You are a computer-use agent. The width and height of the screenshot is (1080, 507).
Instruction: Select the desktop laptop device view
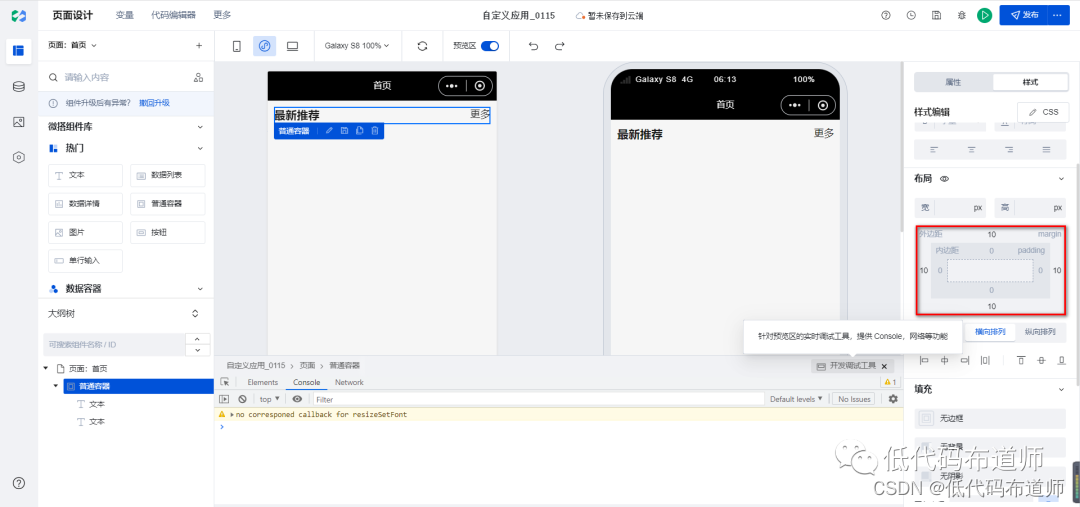(x=292, y=46)
